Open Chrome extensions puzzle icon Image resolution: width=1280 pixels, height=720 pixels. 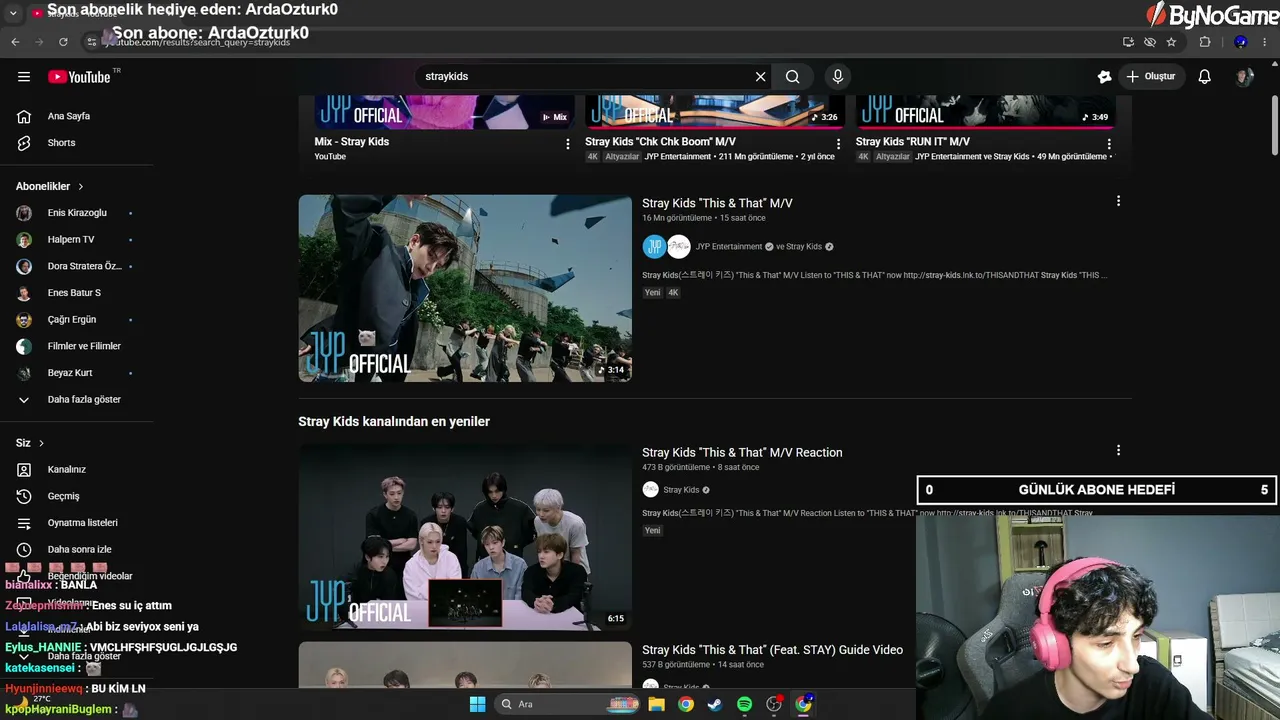pos(1205,42)
